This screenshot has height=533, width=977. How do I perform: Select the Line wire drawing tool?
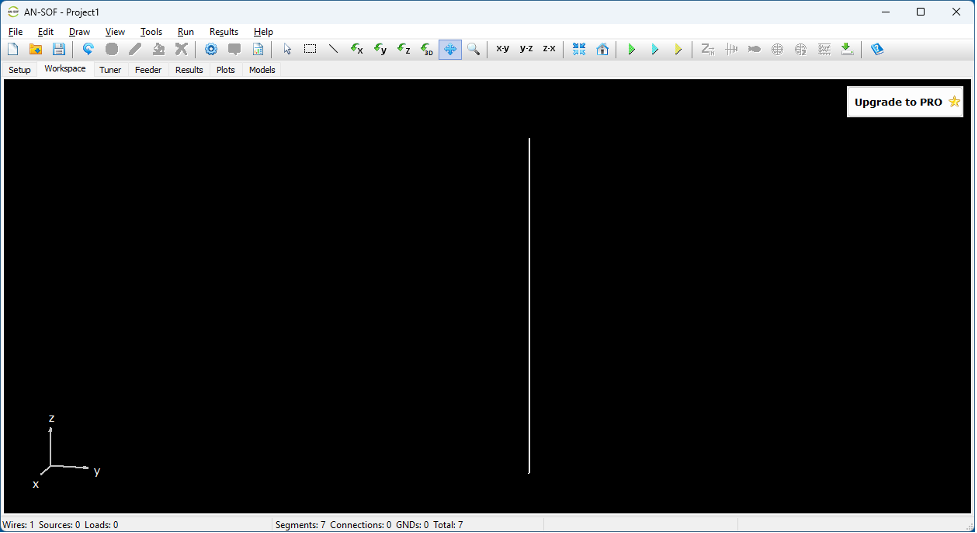click(x=333, y=49)
